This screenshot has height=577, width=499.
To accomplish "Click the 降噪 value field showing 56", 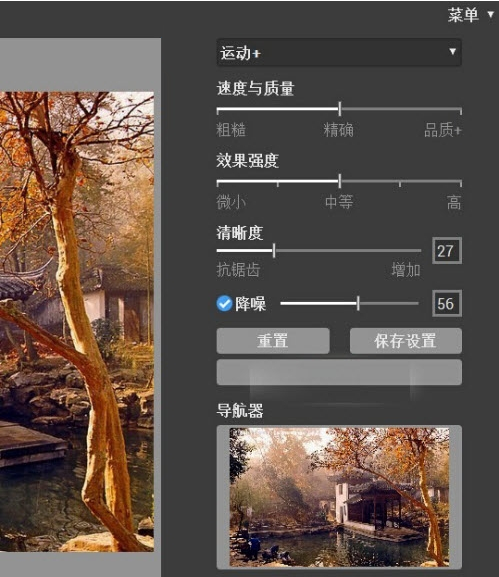I will point(447,304).
